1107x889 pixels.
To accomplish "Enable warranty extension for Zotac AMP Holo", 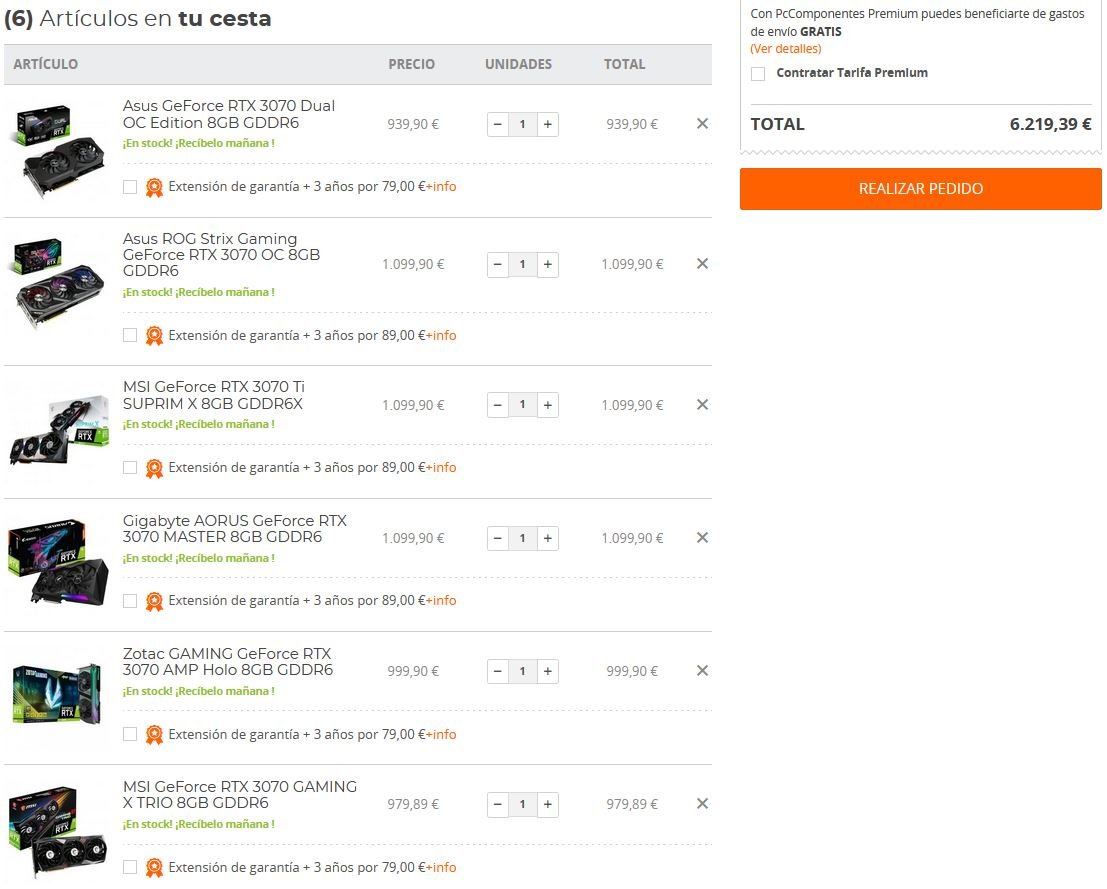I will [x=130, y=734].
